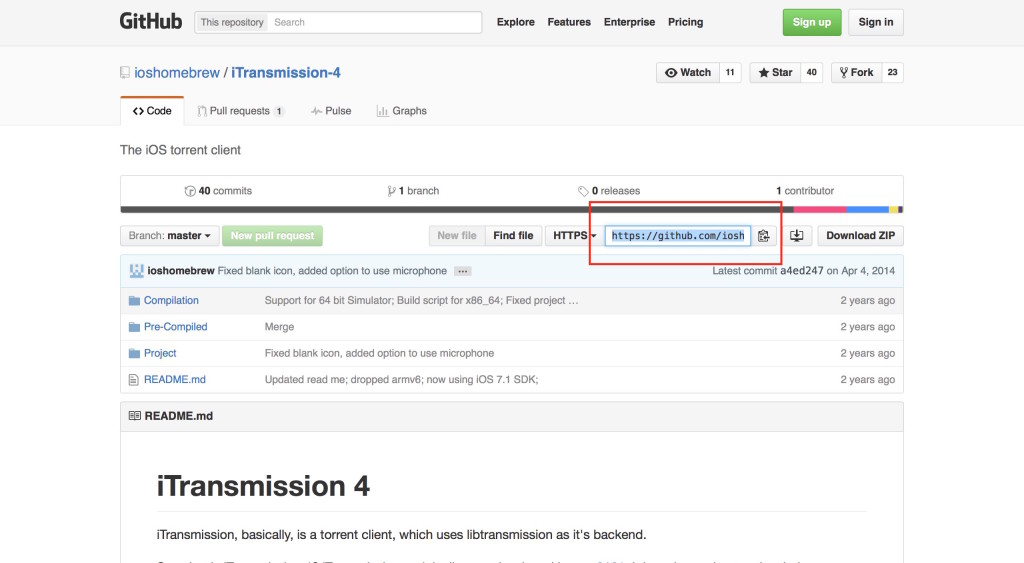
Task: Open Features in top navigation
Action: tap(569, 22)
